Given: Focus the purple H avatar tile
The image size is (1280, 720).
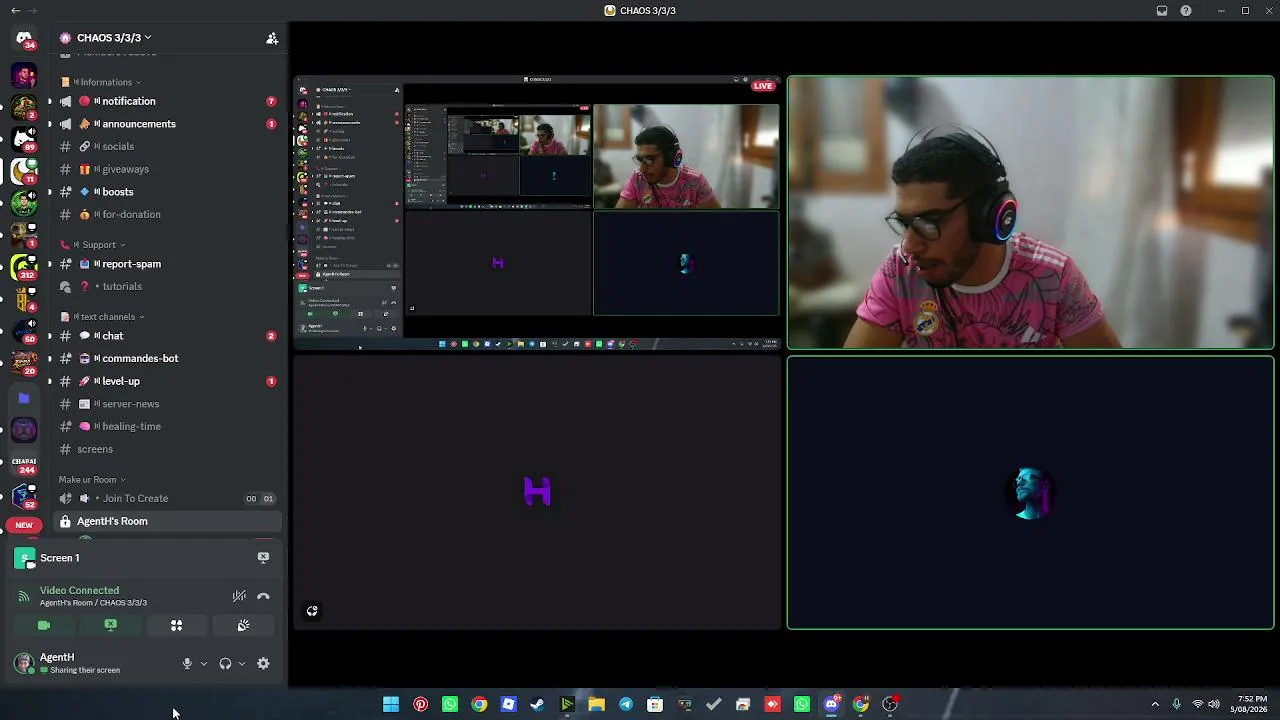Looking at the screenshot, I should click(x=537, y=493).
